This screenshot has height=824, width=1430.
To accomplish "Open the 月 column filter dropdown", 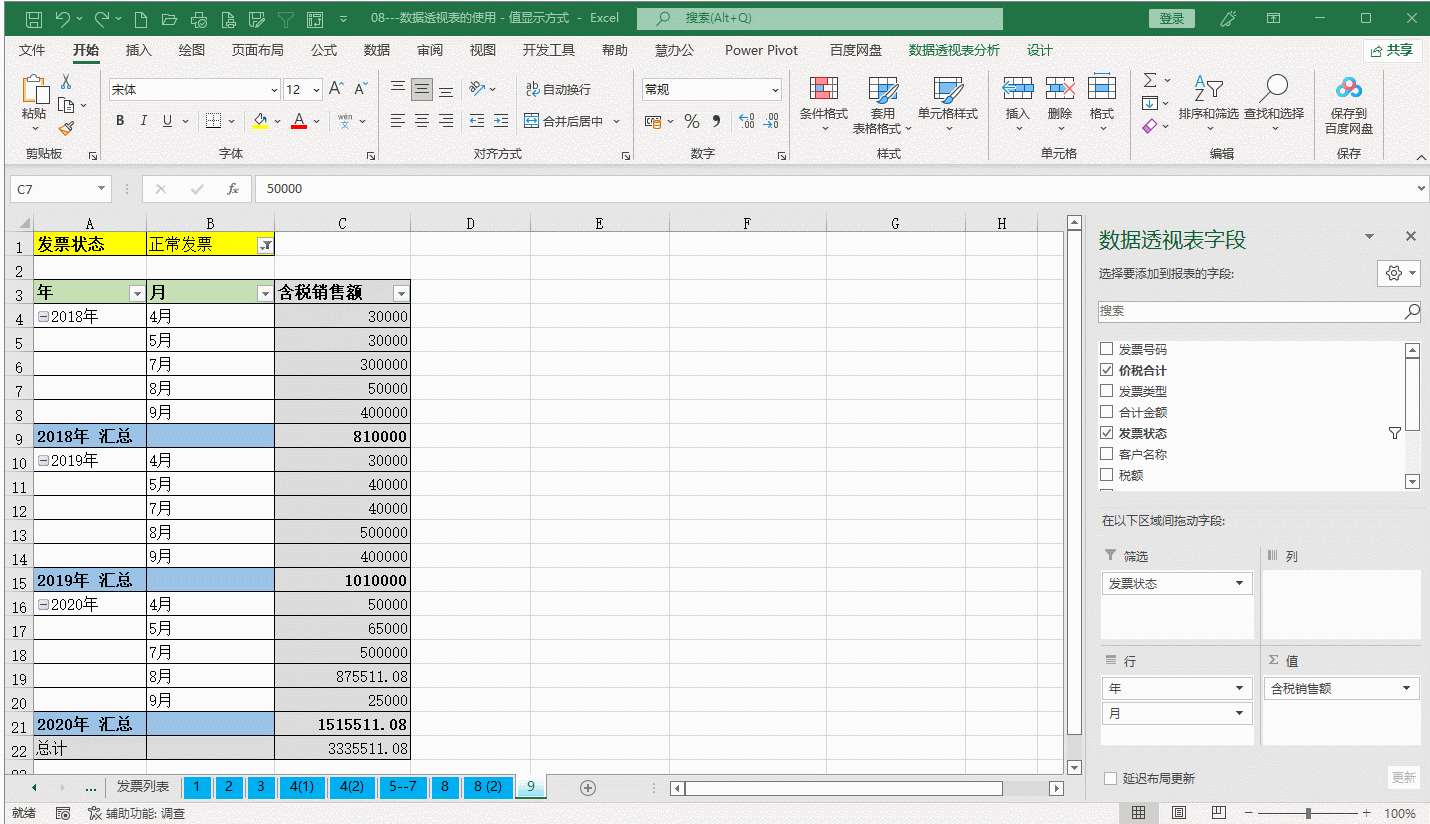I will 265,293.
